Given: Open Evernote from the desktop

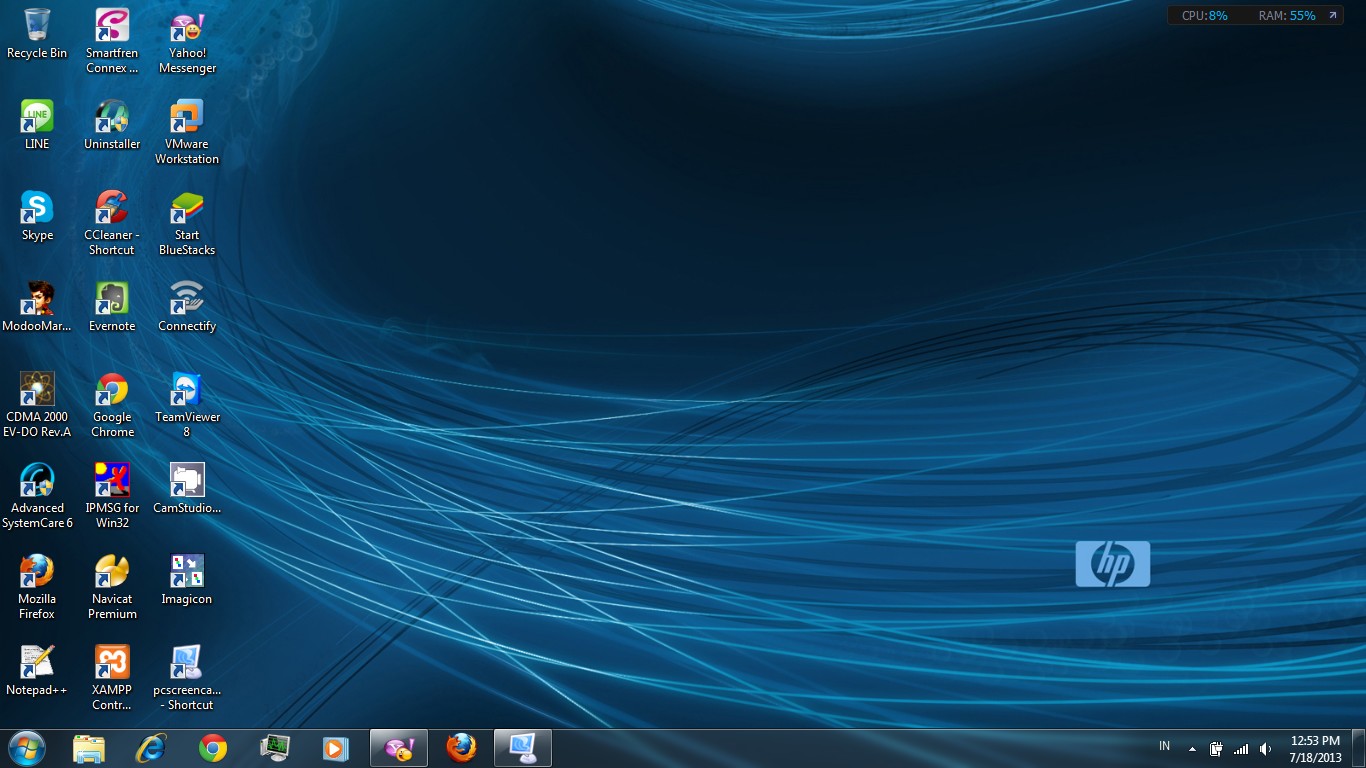Looking at the screenshot, I should click(x=111, y=299).
